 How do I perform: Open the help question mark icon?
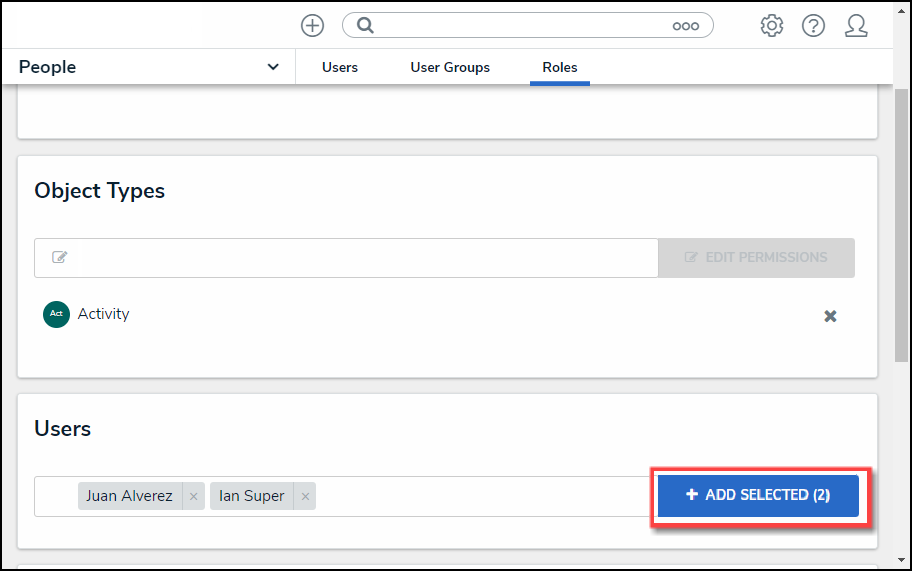point(813,26)
